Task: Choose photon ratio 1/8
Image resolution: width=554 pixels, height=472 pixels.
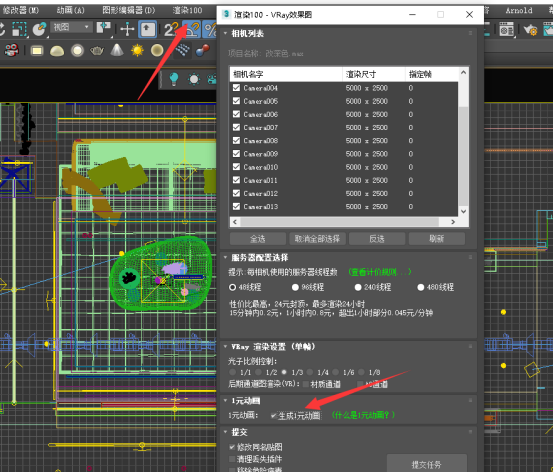Action: tap(361, 372)
